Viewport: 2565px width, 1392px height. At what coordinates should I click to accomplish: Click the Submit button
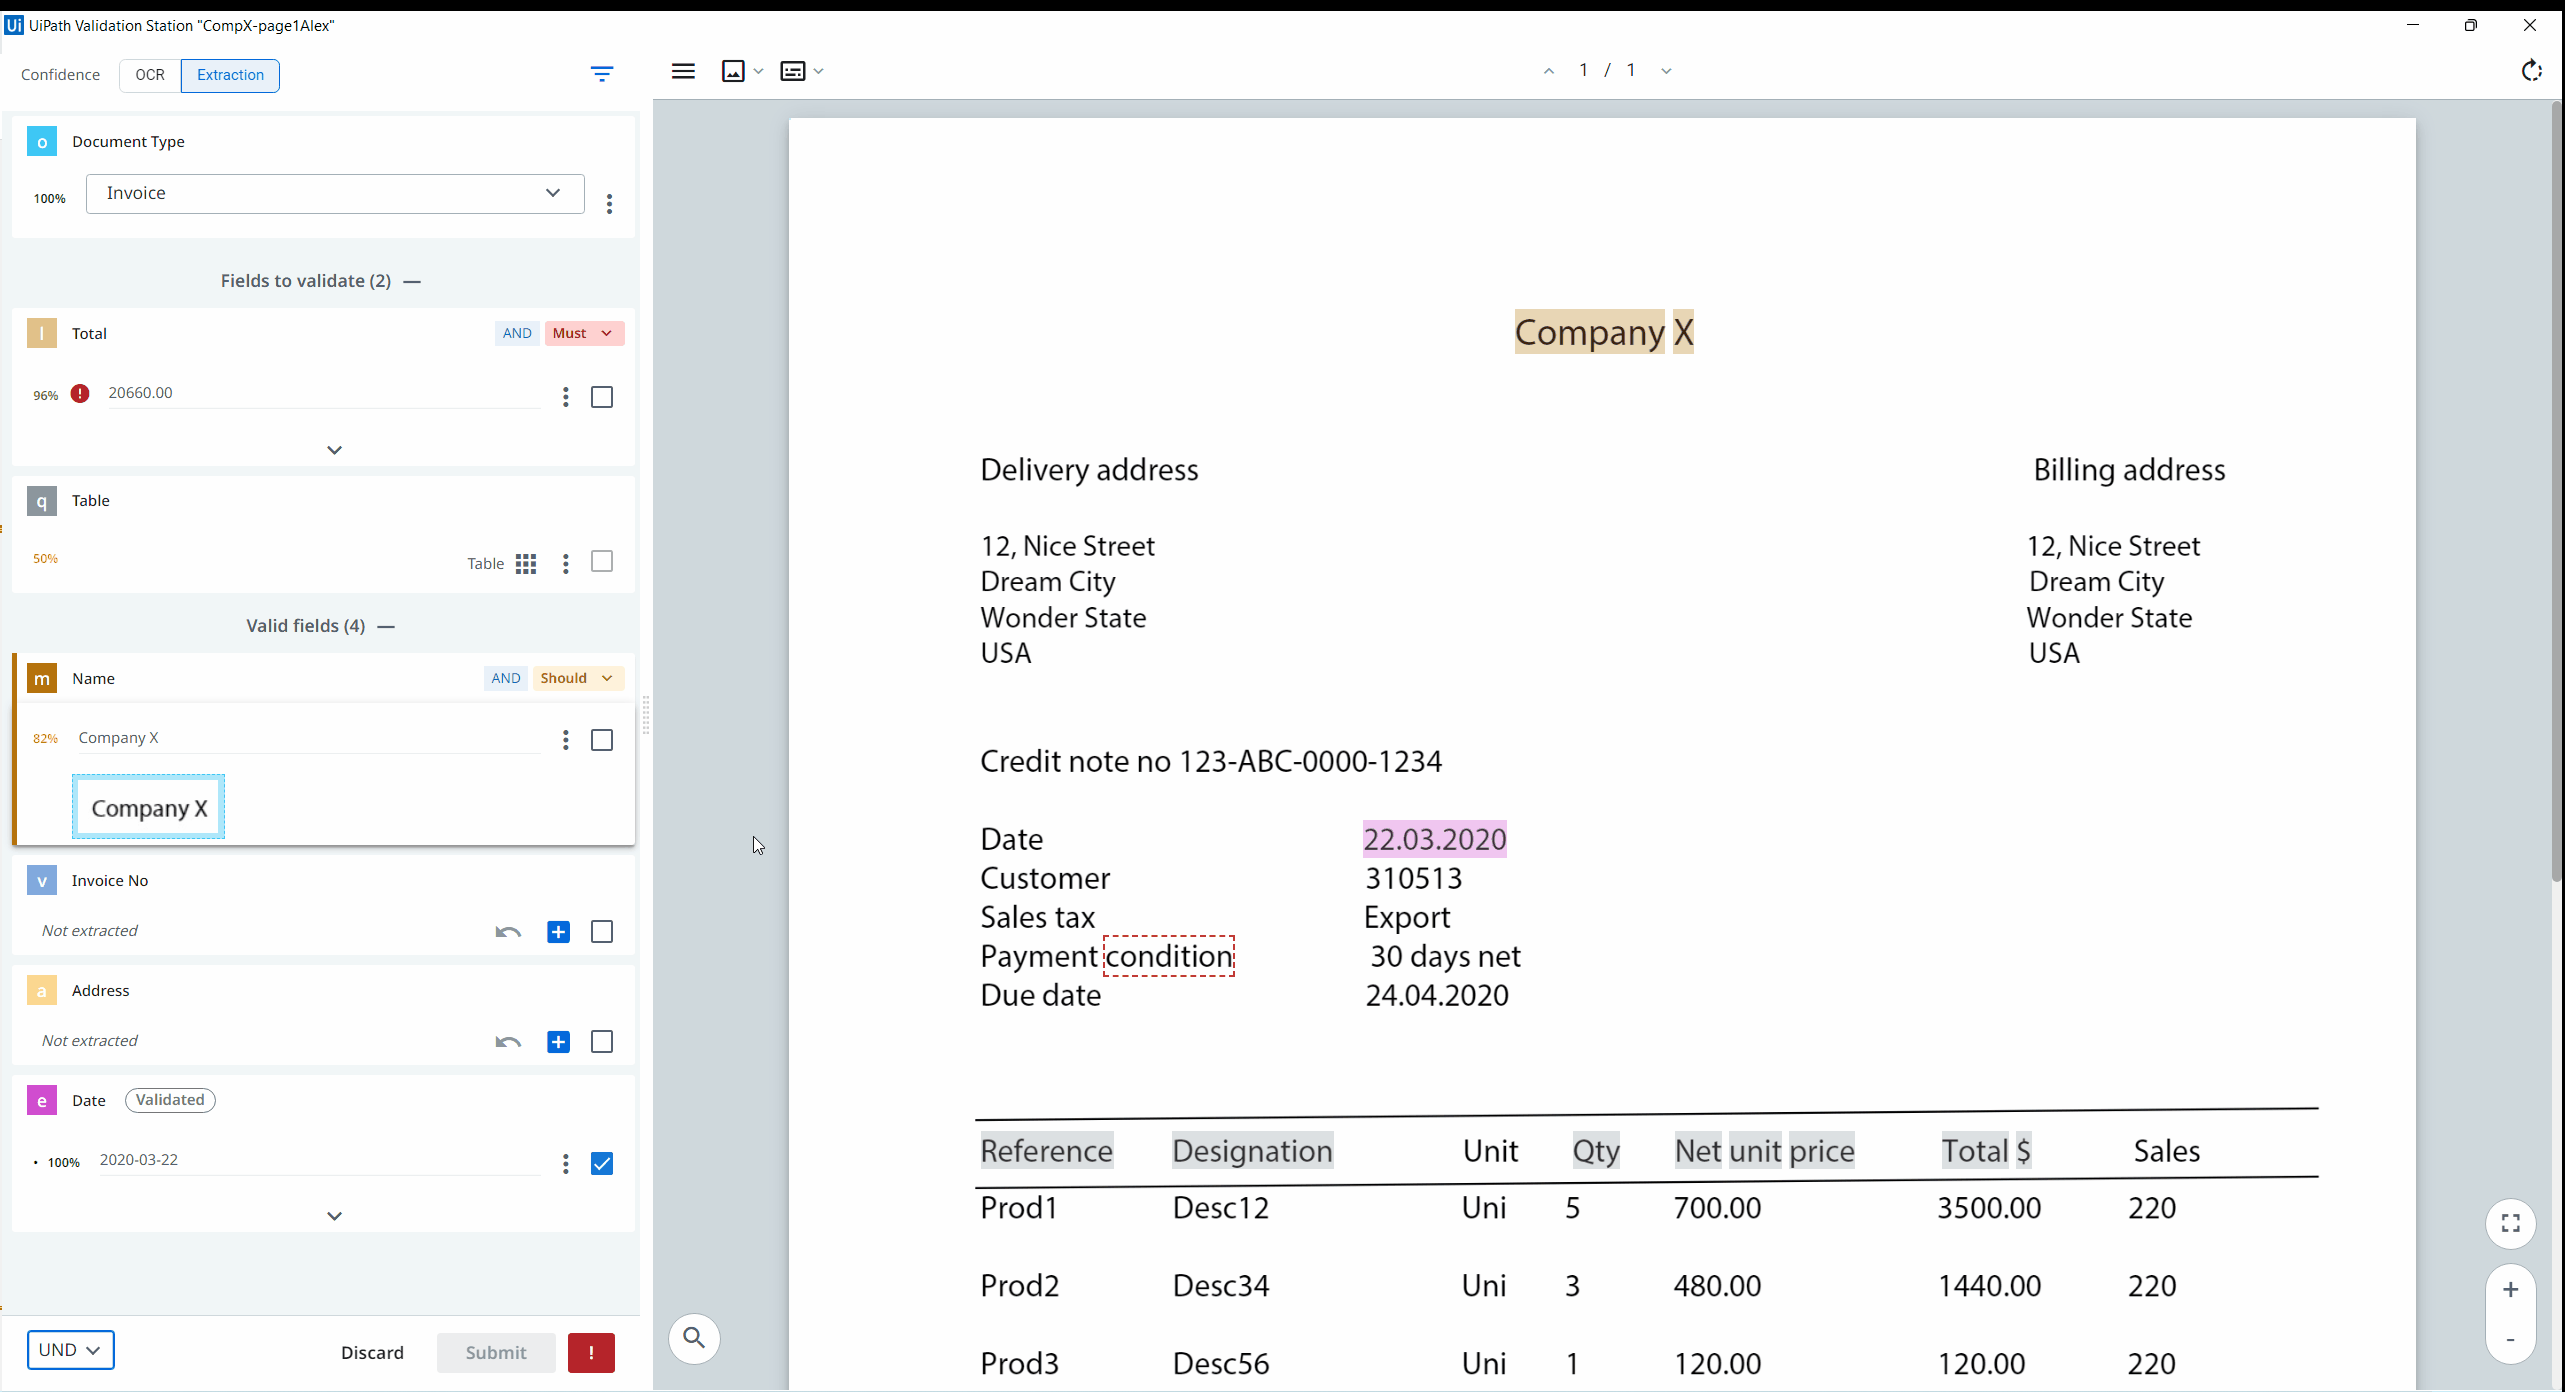[495, 1351]
